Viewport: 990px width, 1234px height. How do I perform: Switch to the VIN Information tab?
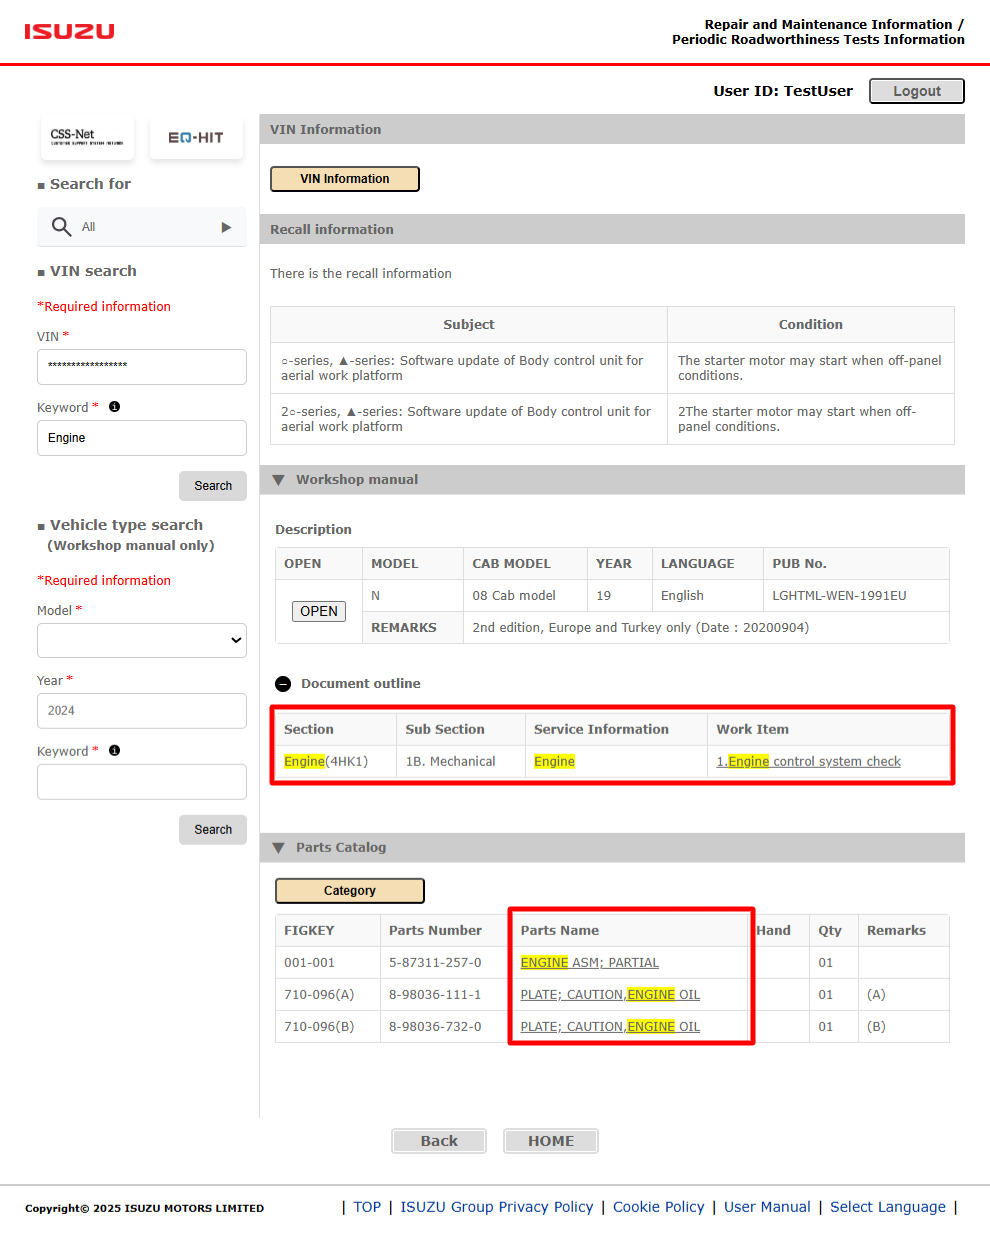pos(344,178)
